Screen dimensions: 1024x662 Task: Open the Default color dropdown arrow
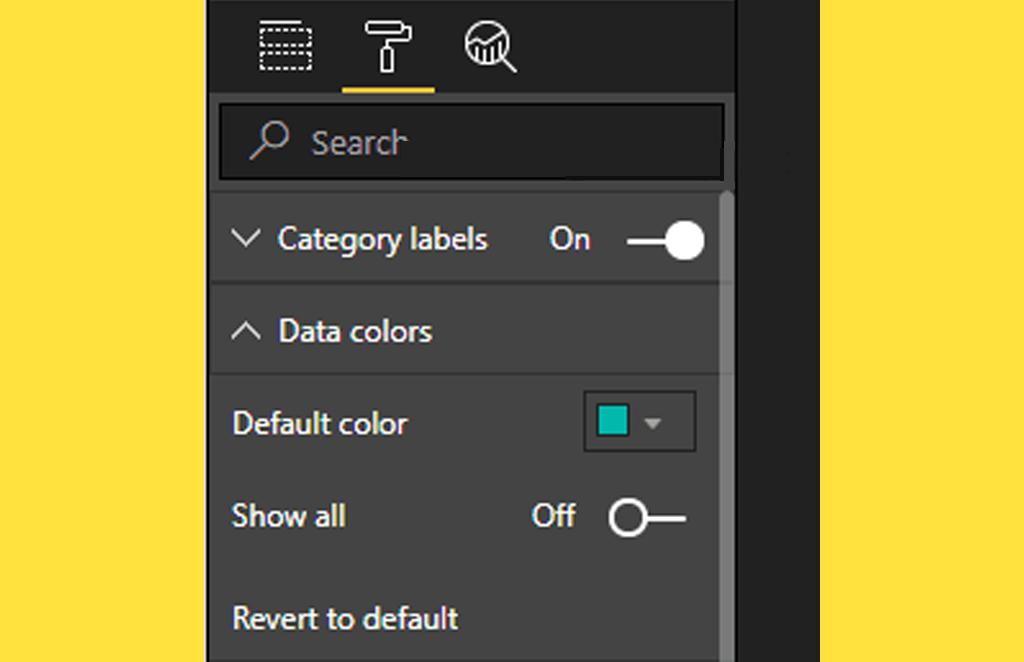click(x=654, y=423)
